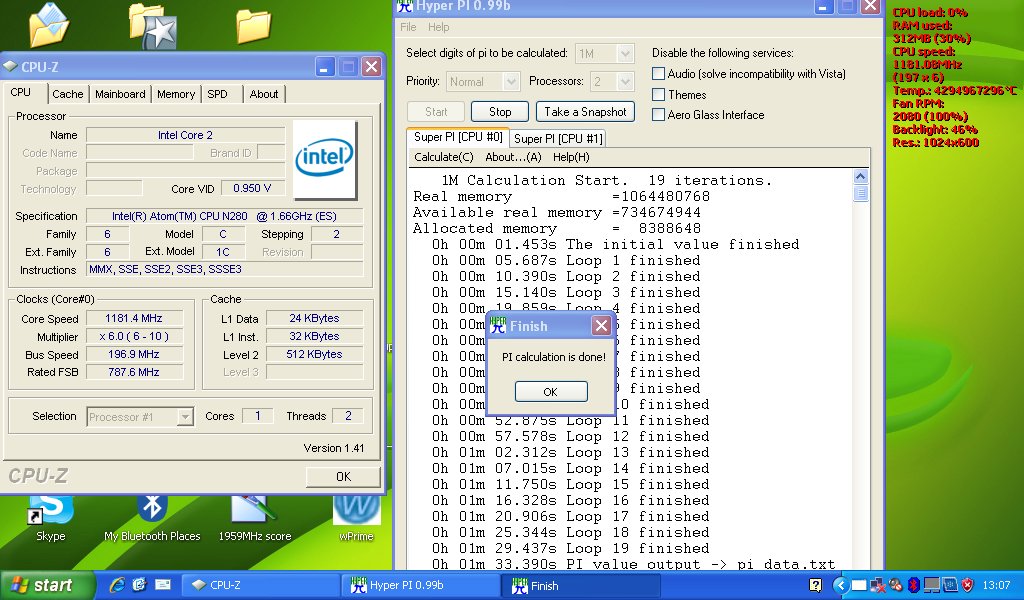
Task: Open the Calculate(C) menu
Action: coord(443,157)
